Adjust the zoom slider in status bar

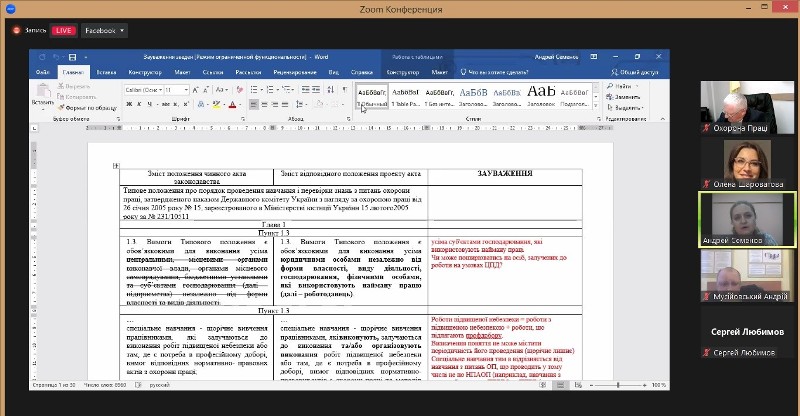point(618,385)
